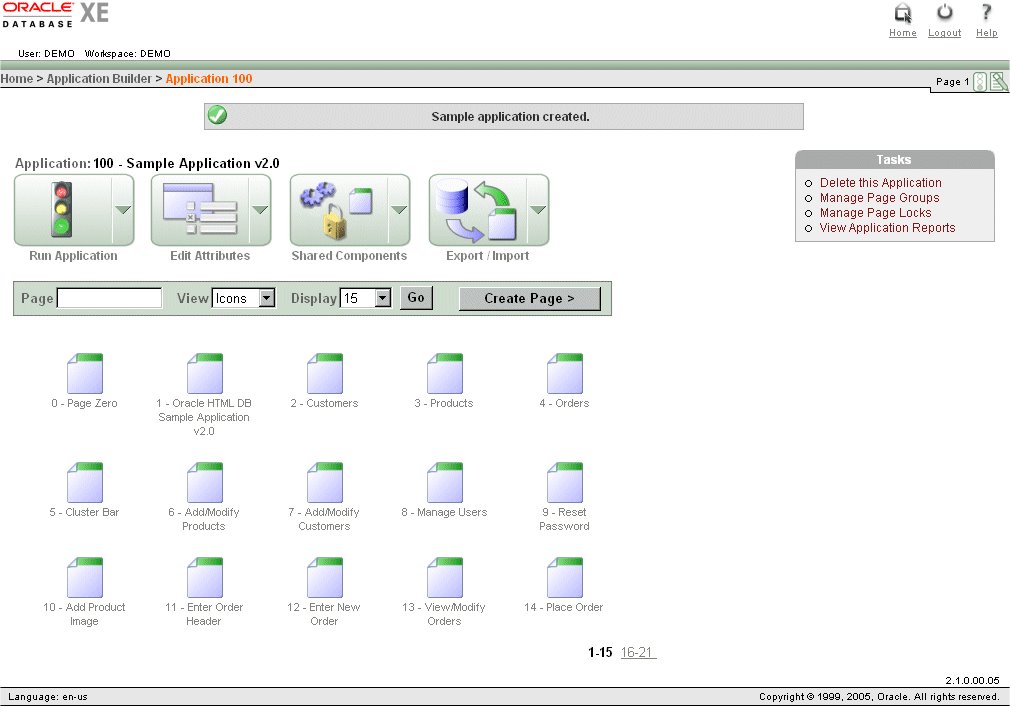Screen dimensions: 1010x717
Task: Click the 2 - Customers page label
Action: (324, 403)
